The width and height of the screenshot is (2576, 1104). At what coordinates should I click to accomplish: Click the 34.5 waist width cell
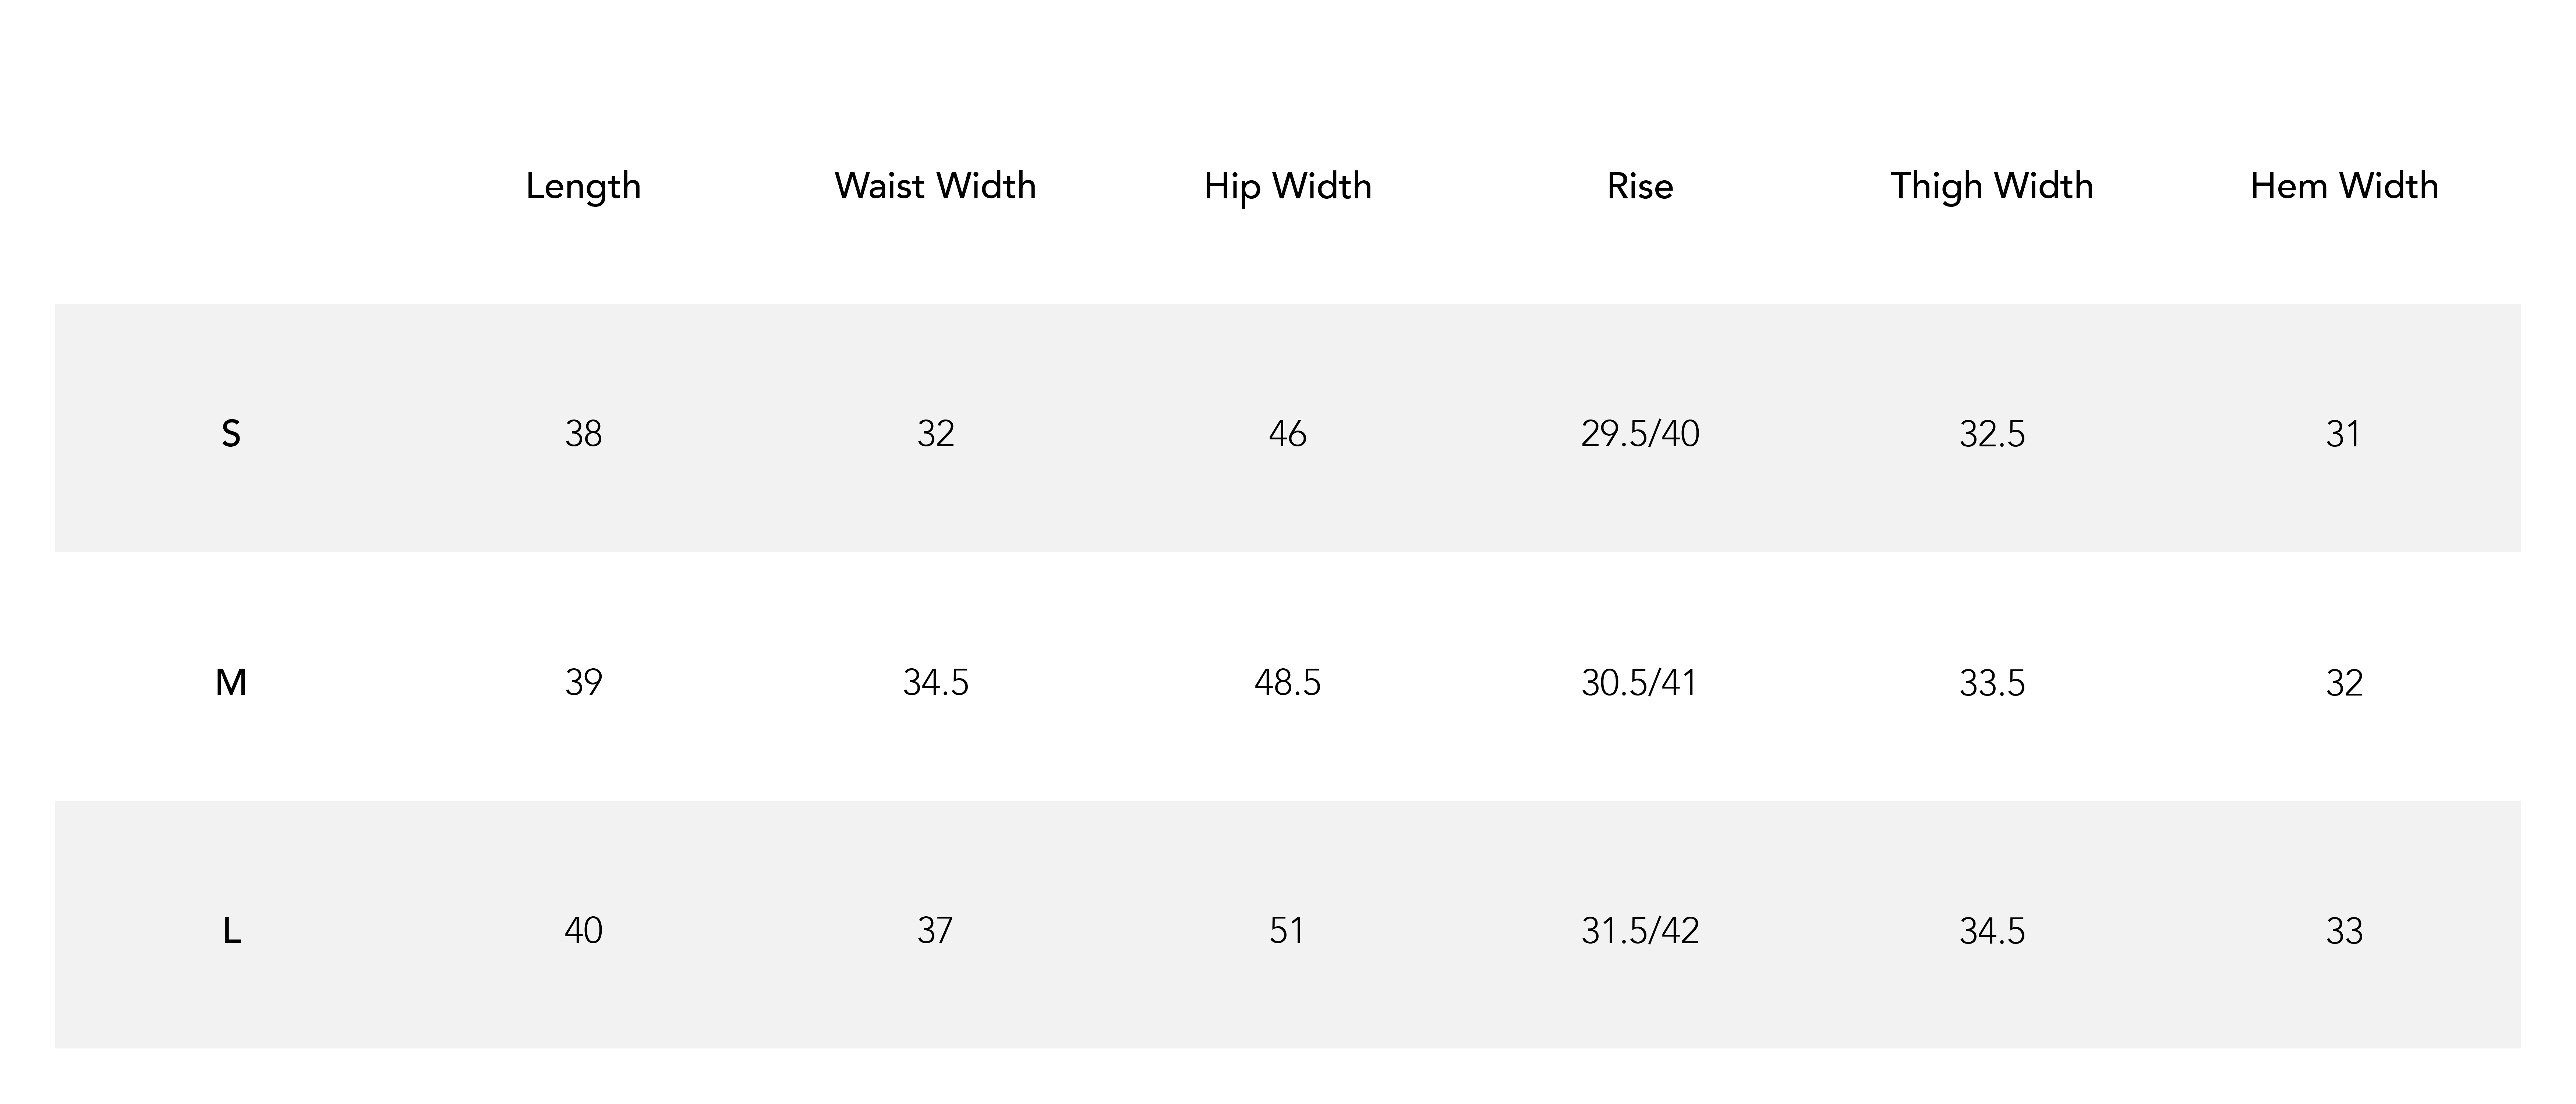(x=935, y=683)
